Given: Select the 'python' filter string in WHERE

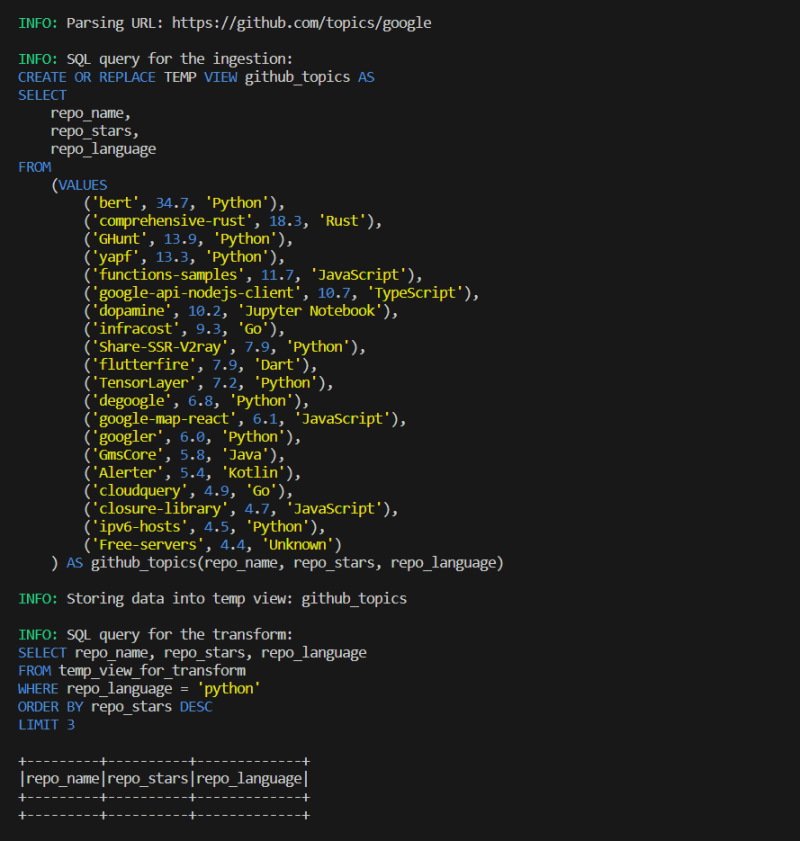Looking at the screenshot, I should tap(228, 689).
